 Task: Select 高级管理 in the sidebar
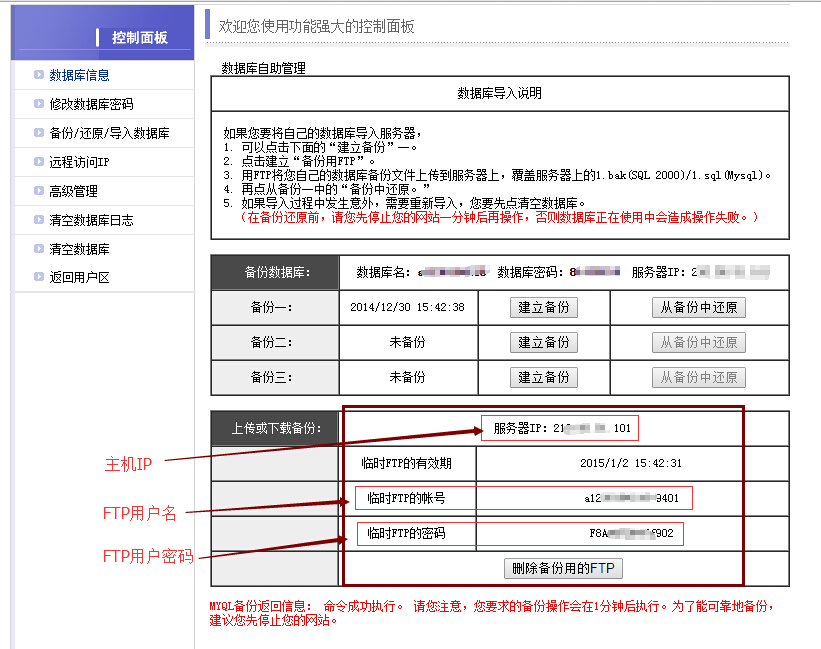coord(73,191)
